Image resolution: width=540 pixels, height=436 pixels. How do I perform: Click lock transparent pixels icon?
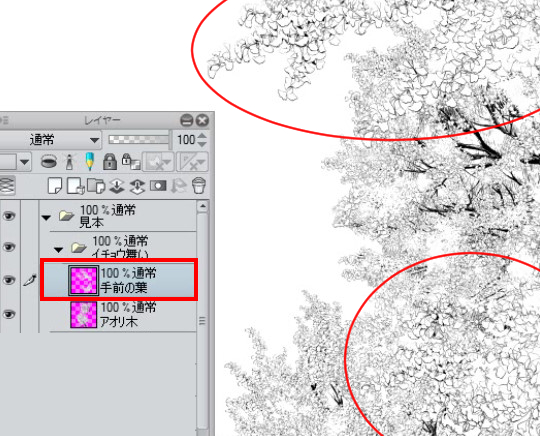click(131, 162)
